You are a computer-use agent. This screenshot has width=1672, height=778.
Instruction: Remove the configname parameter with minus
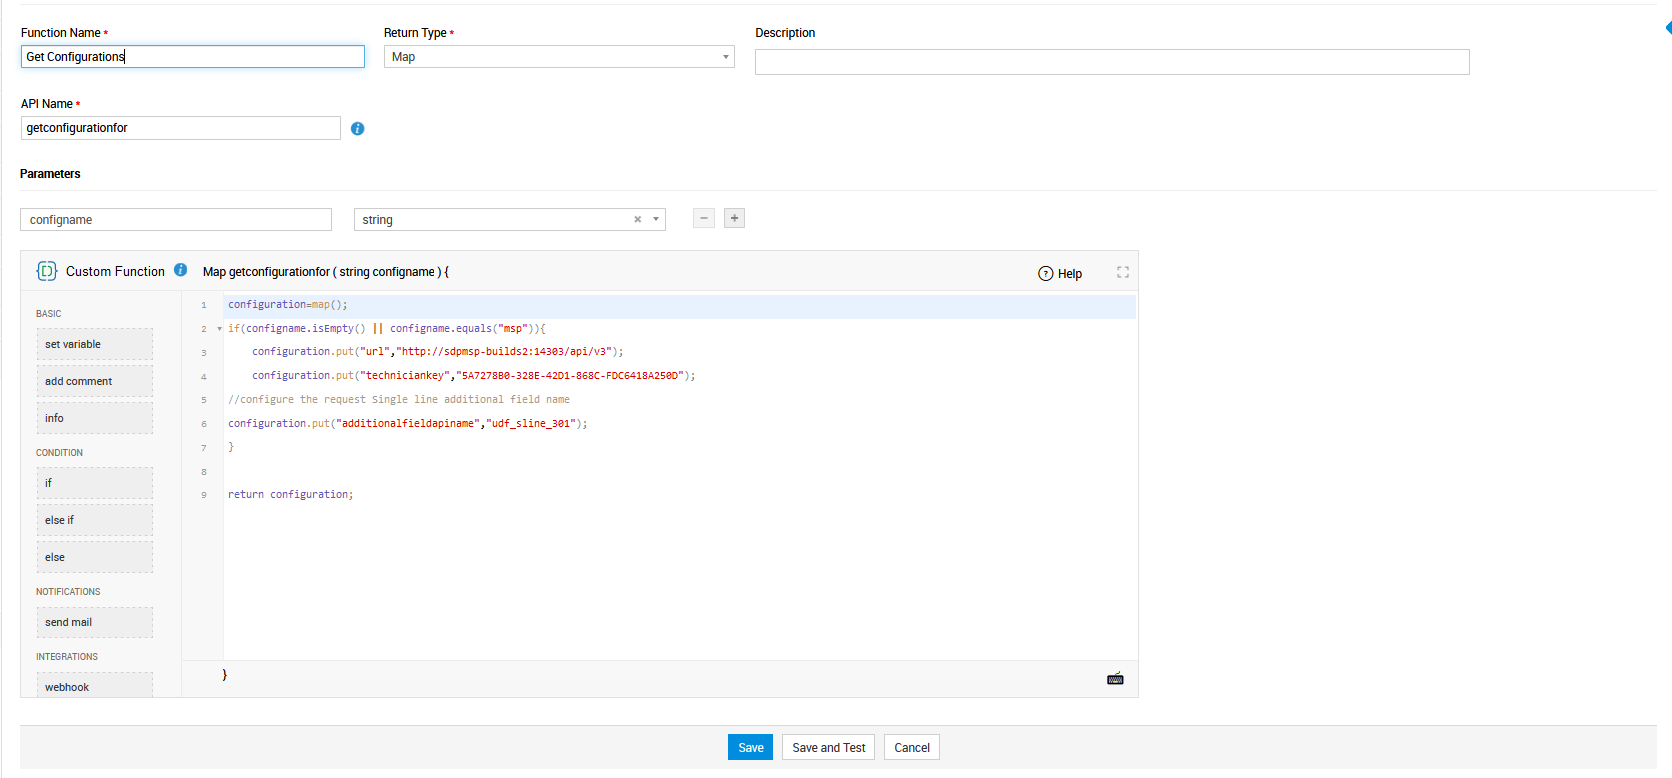[704, 218]
